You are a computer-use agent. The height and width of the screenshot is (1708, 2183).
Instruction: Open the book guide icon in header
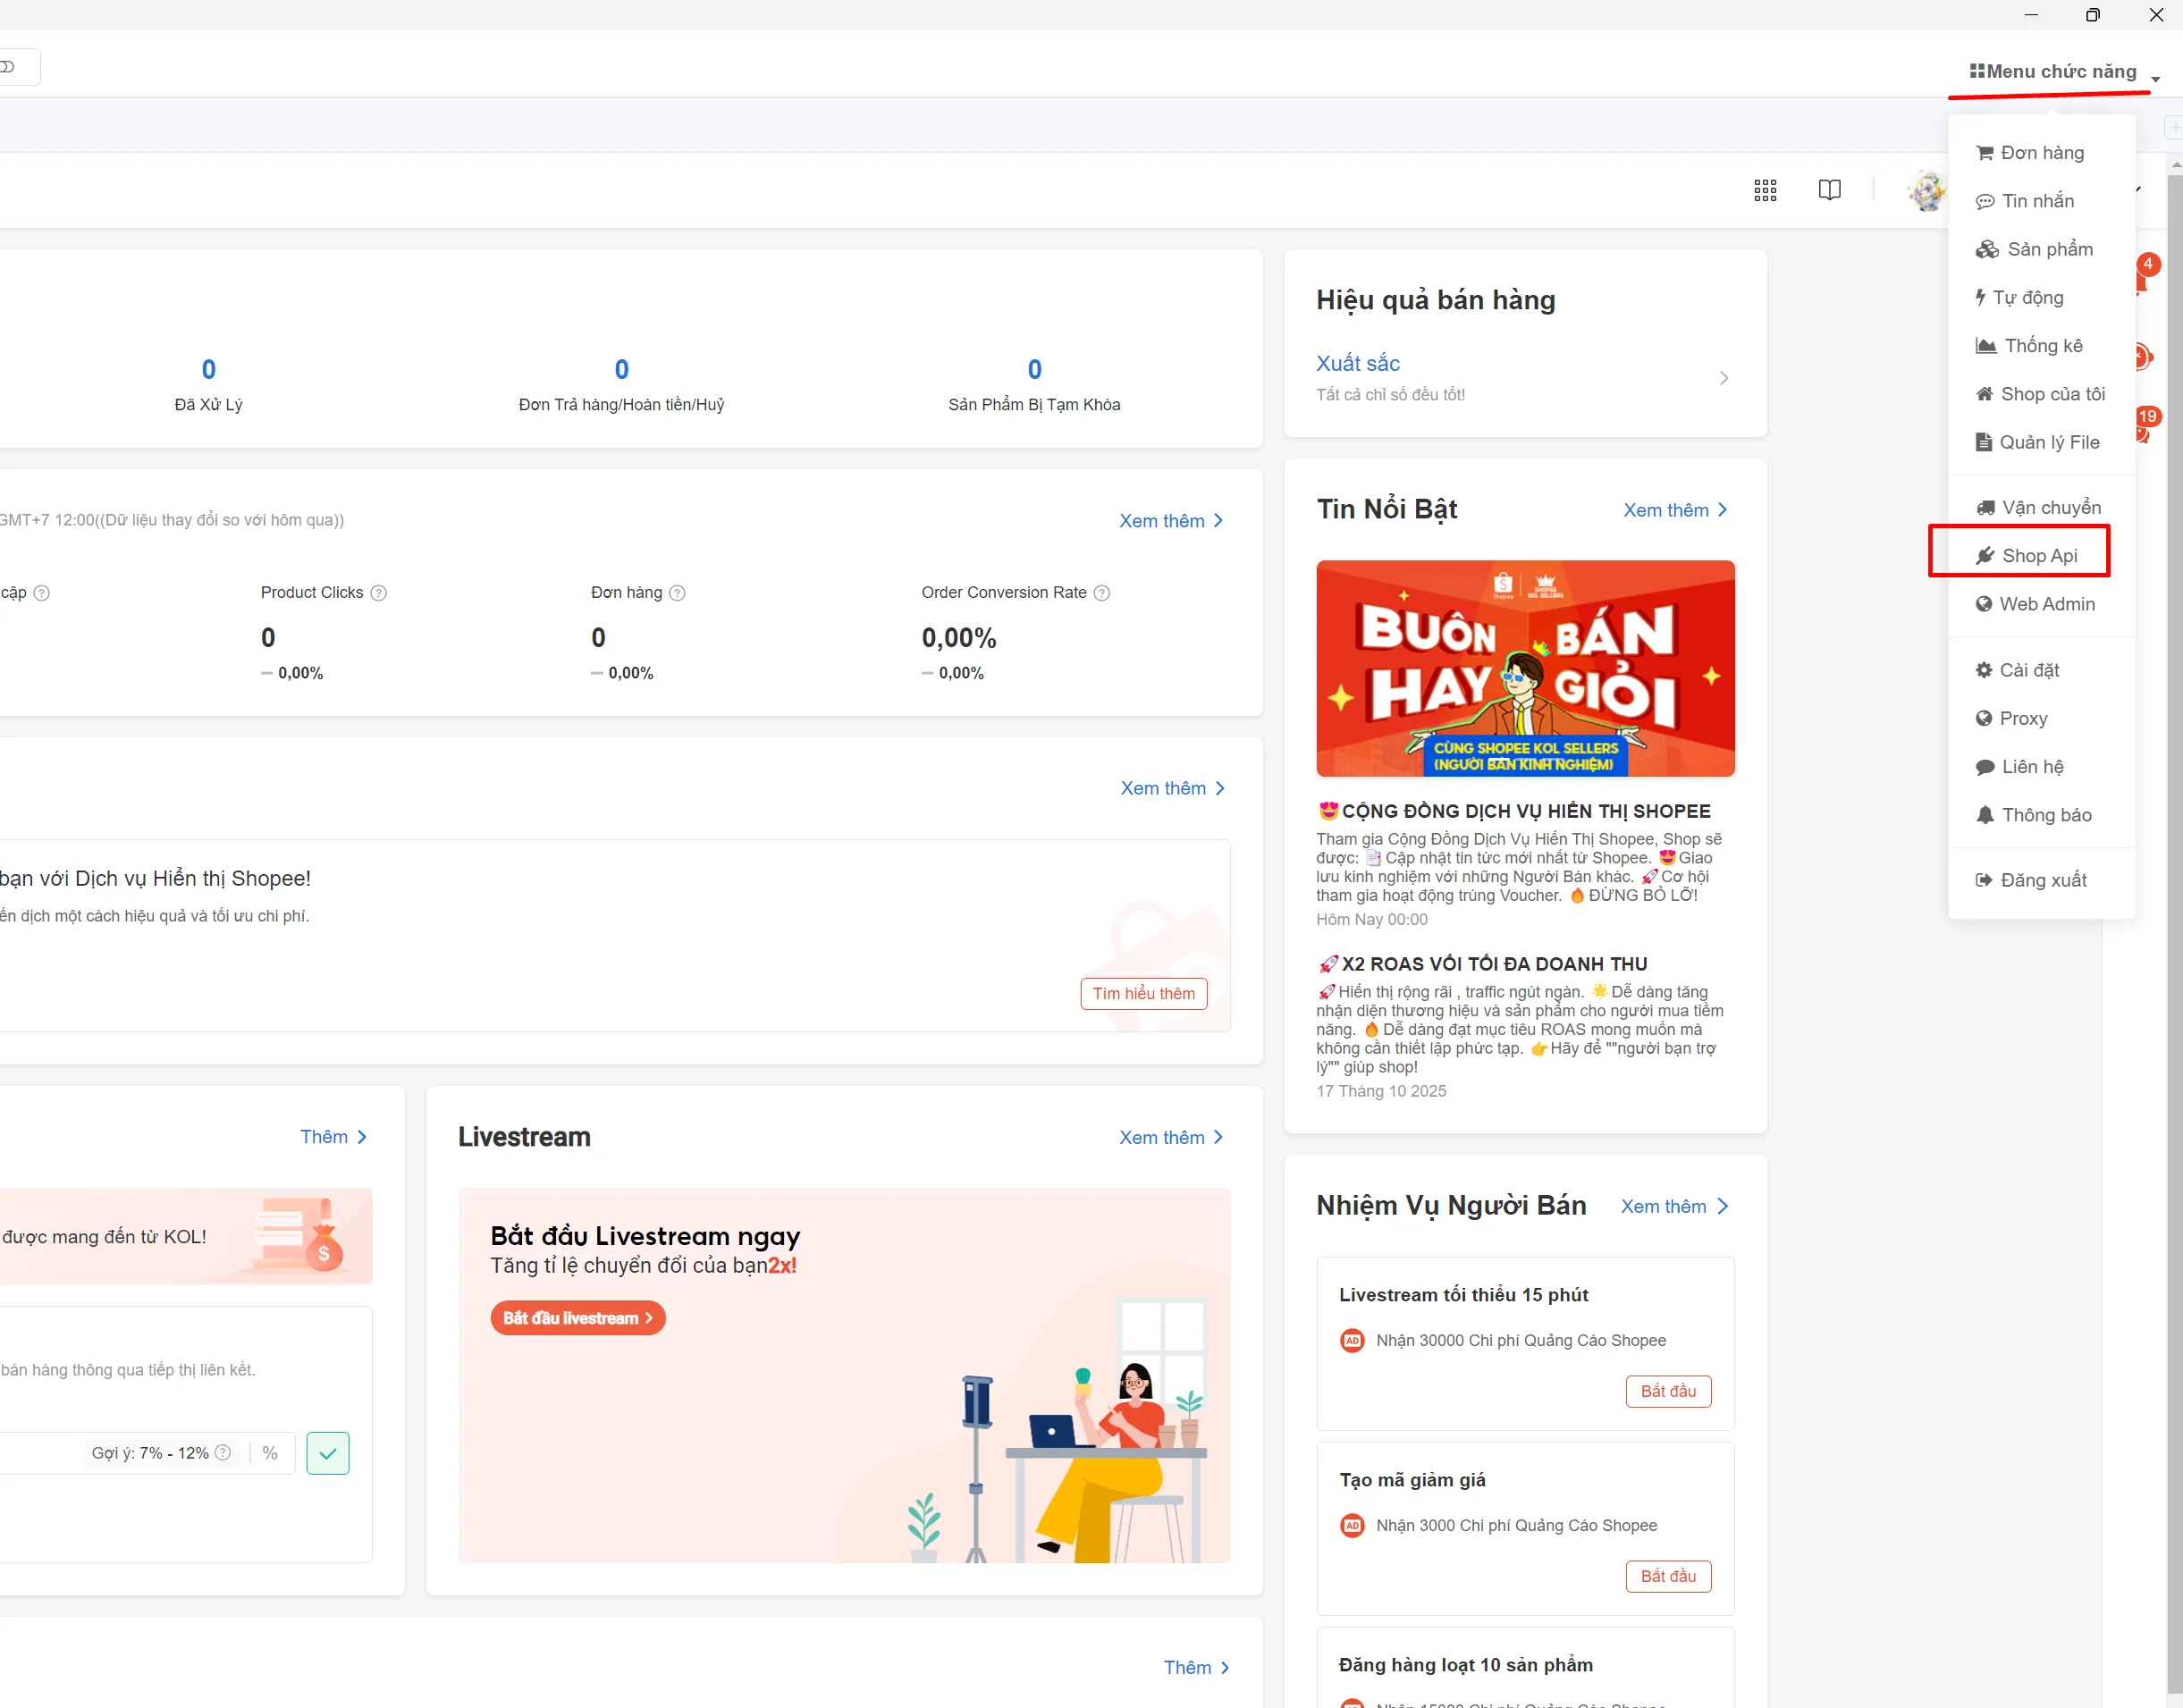[x=1829, y=190]
